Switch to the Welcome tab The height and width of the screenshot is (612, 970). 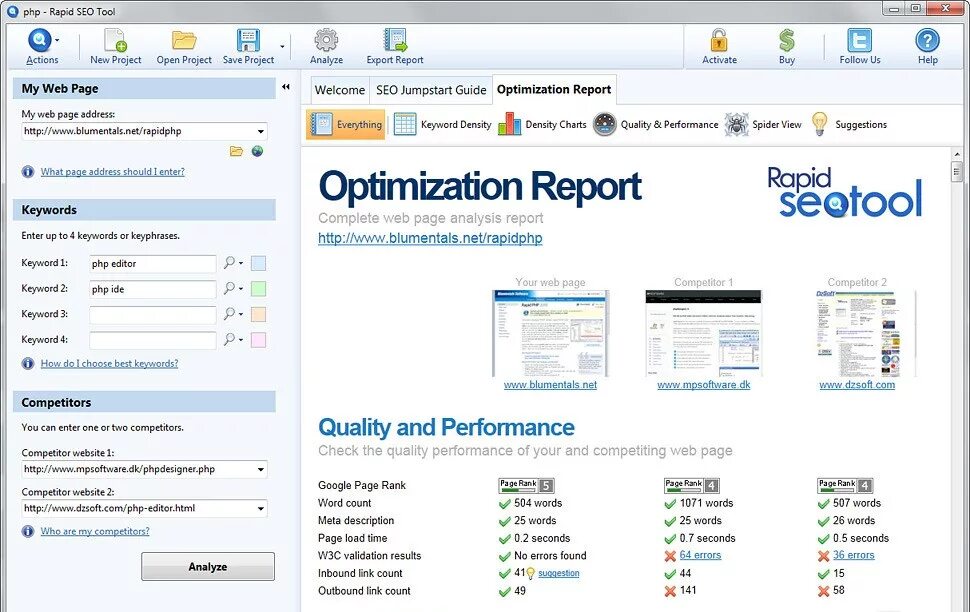[x=340, y=90]
